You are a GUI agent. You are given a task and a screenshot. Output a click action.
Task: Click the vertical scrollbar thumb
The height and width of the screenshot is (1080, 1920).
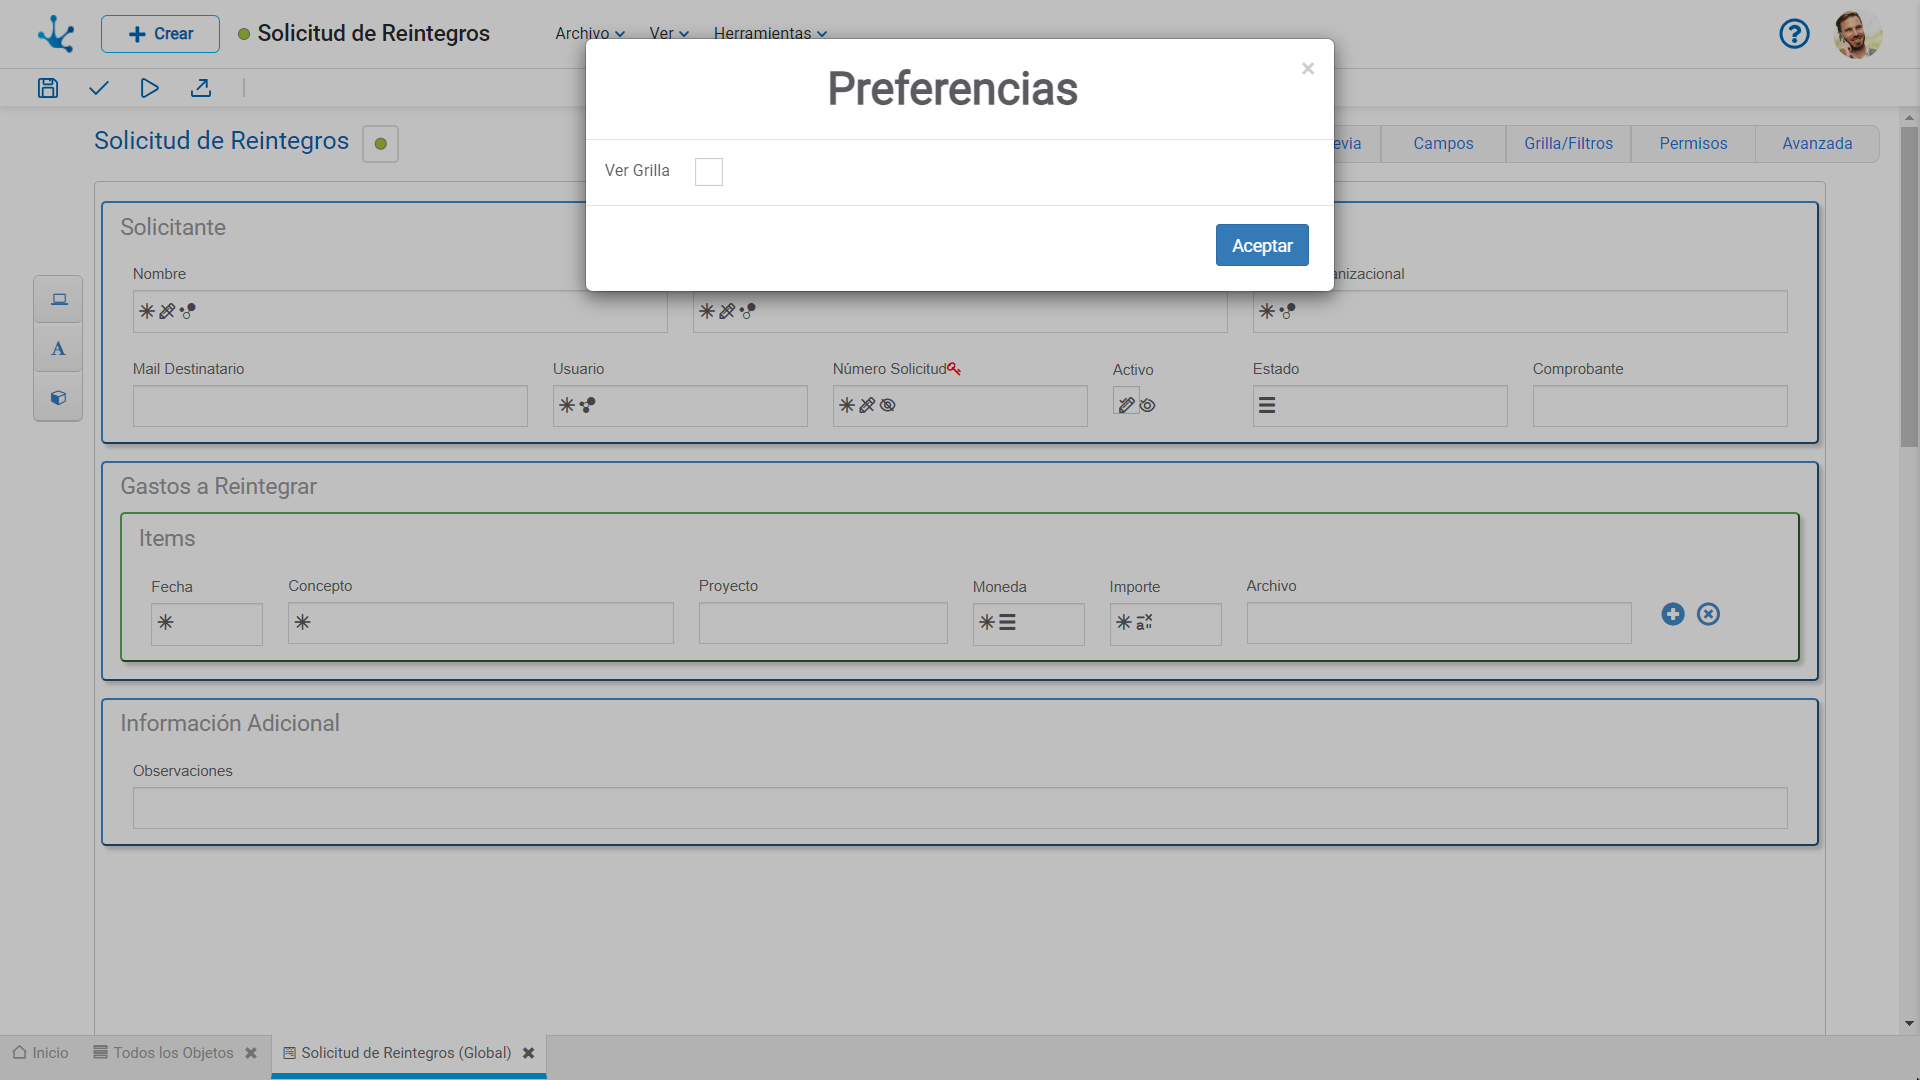(x=1909, y=285)
